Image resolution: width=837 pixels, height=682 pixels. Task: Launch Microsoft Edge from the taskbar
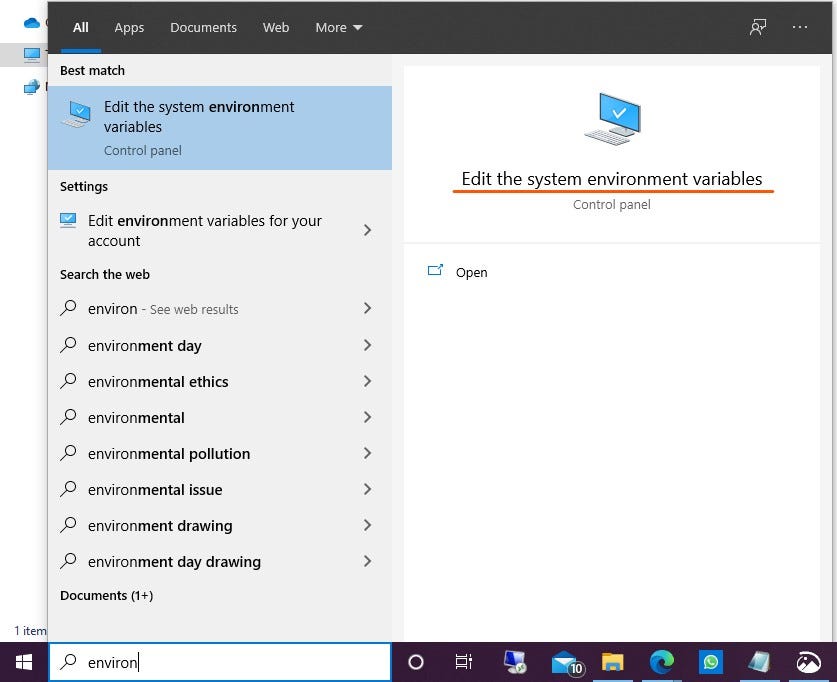point(661,662)
